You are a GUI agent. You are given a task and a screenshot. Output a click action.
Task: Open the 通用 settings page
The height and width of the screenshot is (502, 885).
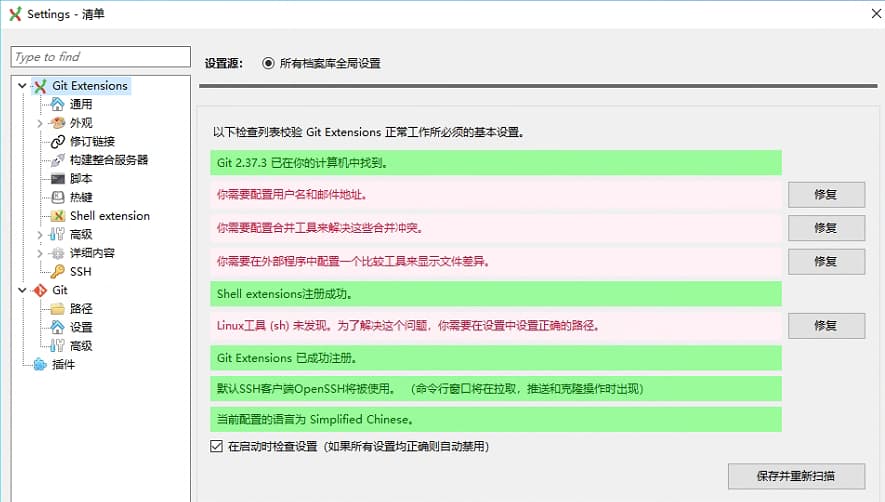[81, 104]
